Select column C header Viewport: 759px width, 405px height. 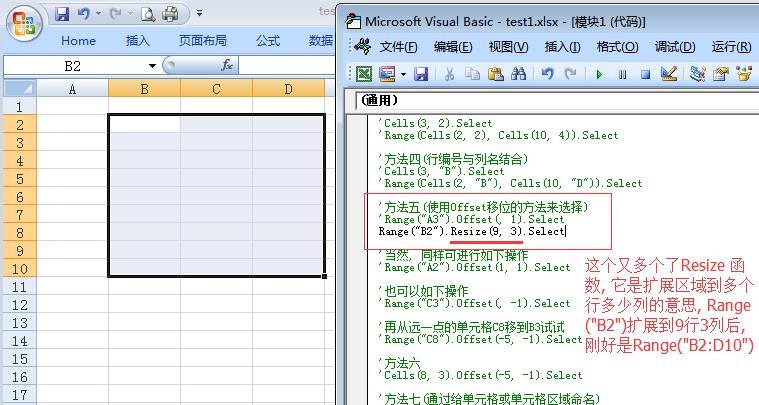pyautogui.click(x=216, y=89)
